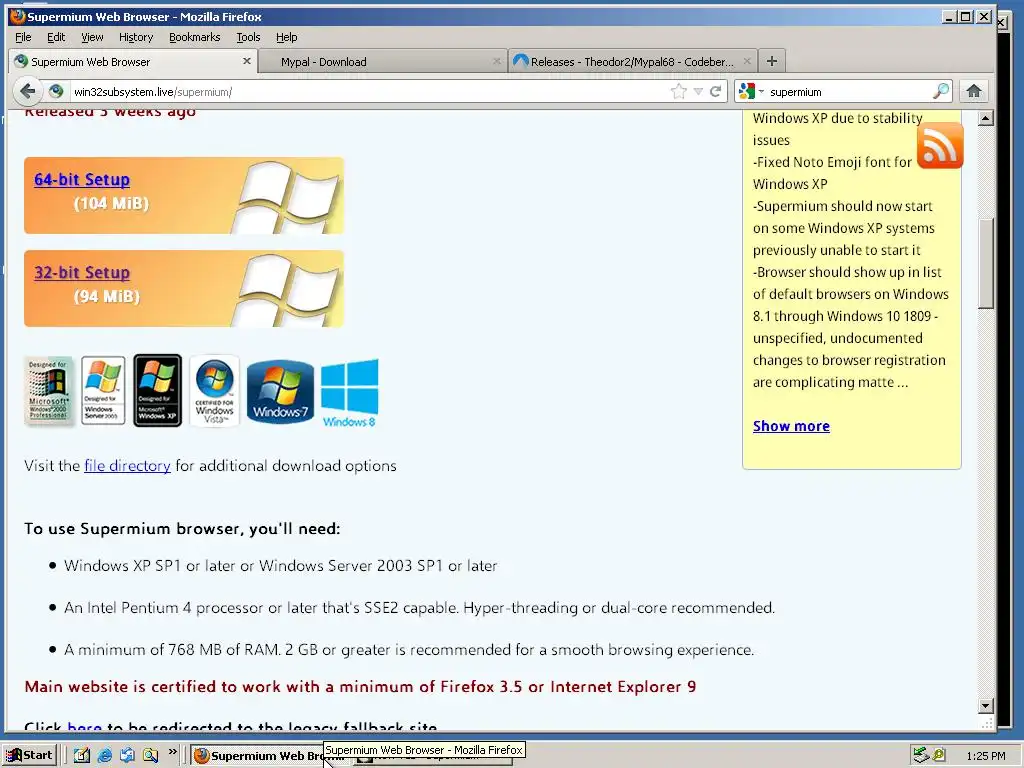Open the Edit menu
Viewport: 1024px width, 768px height.
point(56,37)
